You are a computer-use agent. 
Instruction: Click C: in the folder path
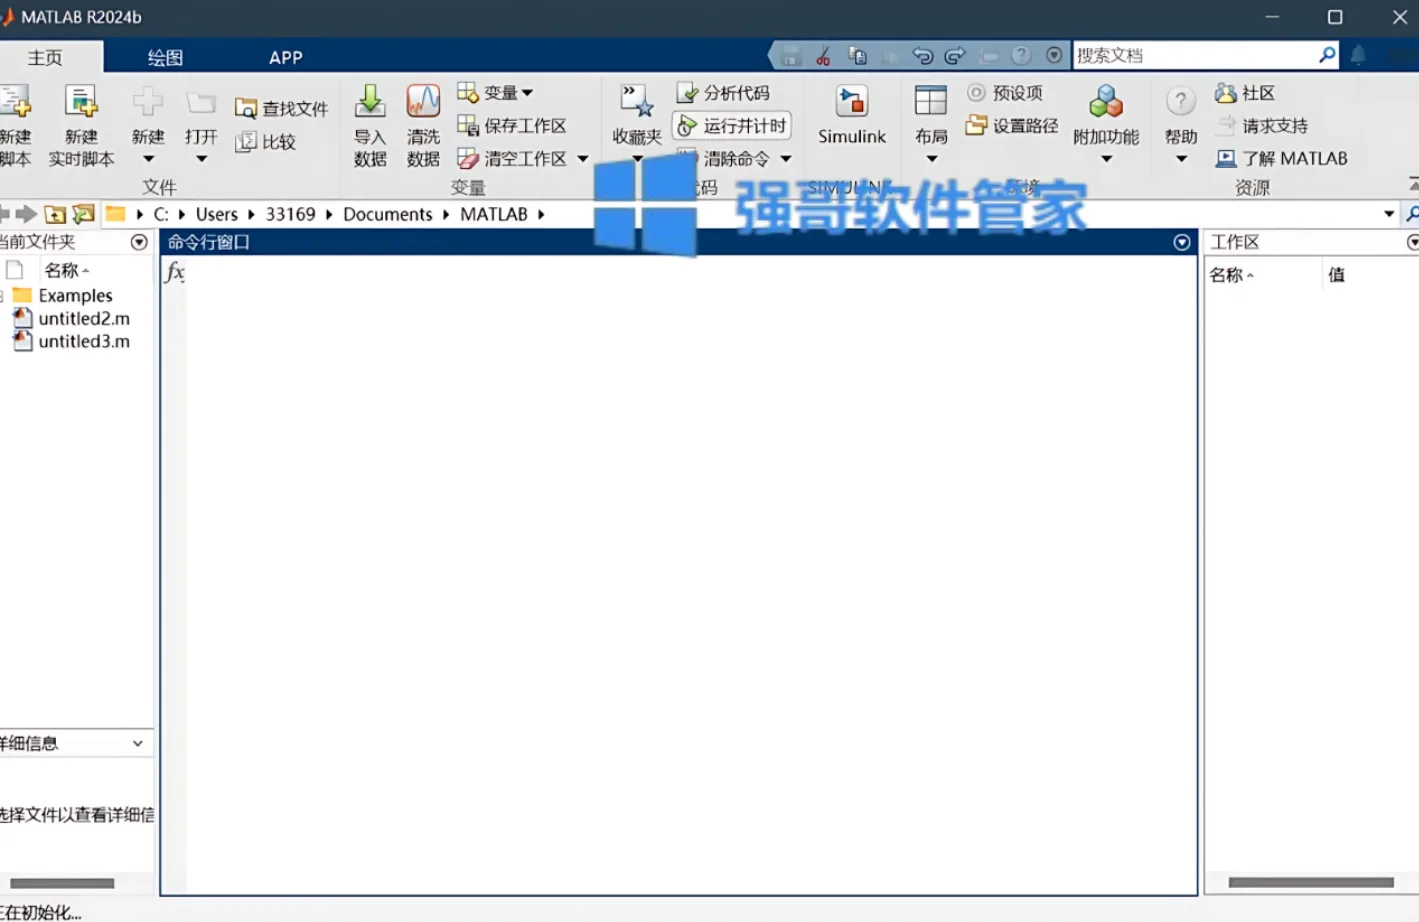(x=161, y=214)
